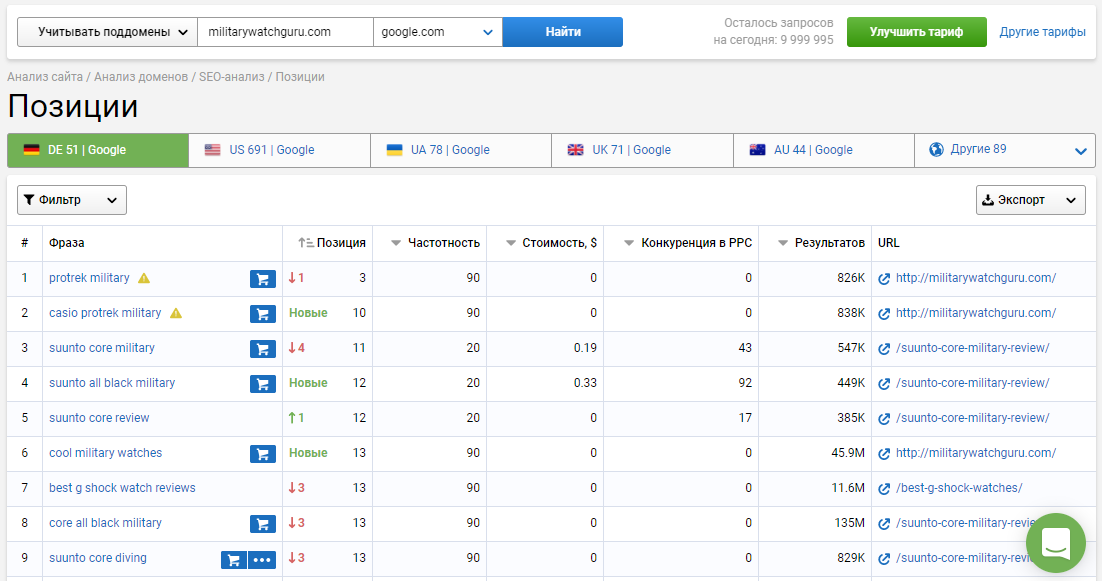
Task: Open the phrase link suunto core review
Action: click(x=99, y=418)
